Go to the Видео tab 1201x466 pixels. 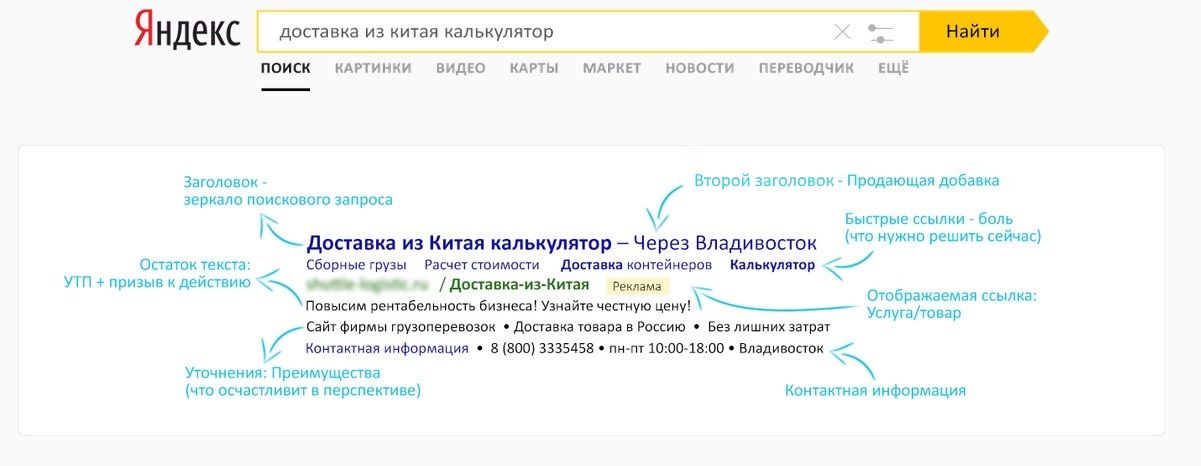tap(460, 68)
